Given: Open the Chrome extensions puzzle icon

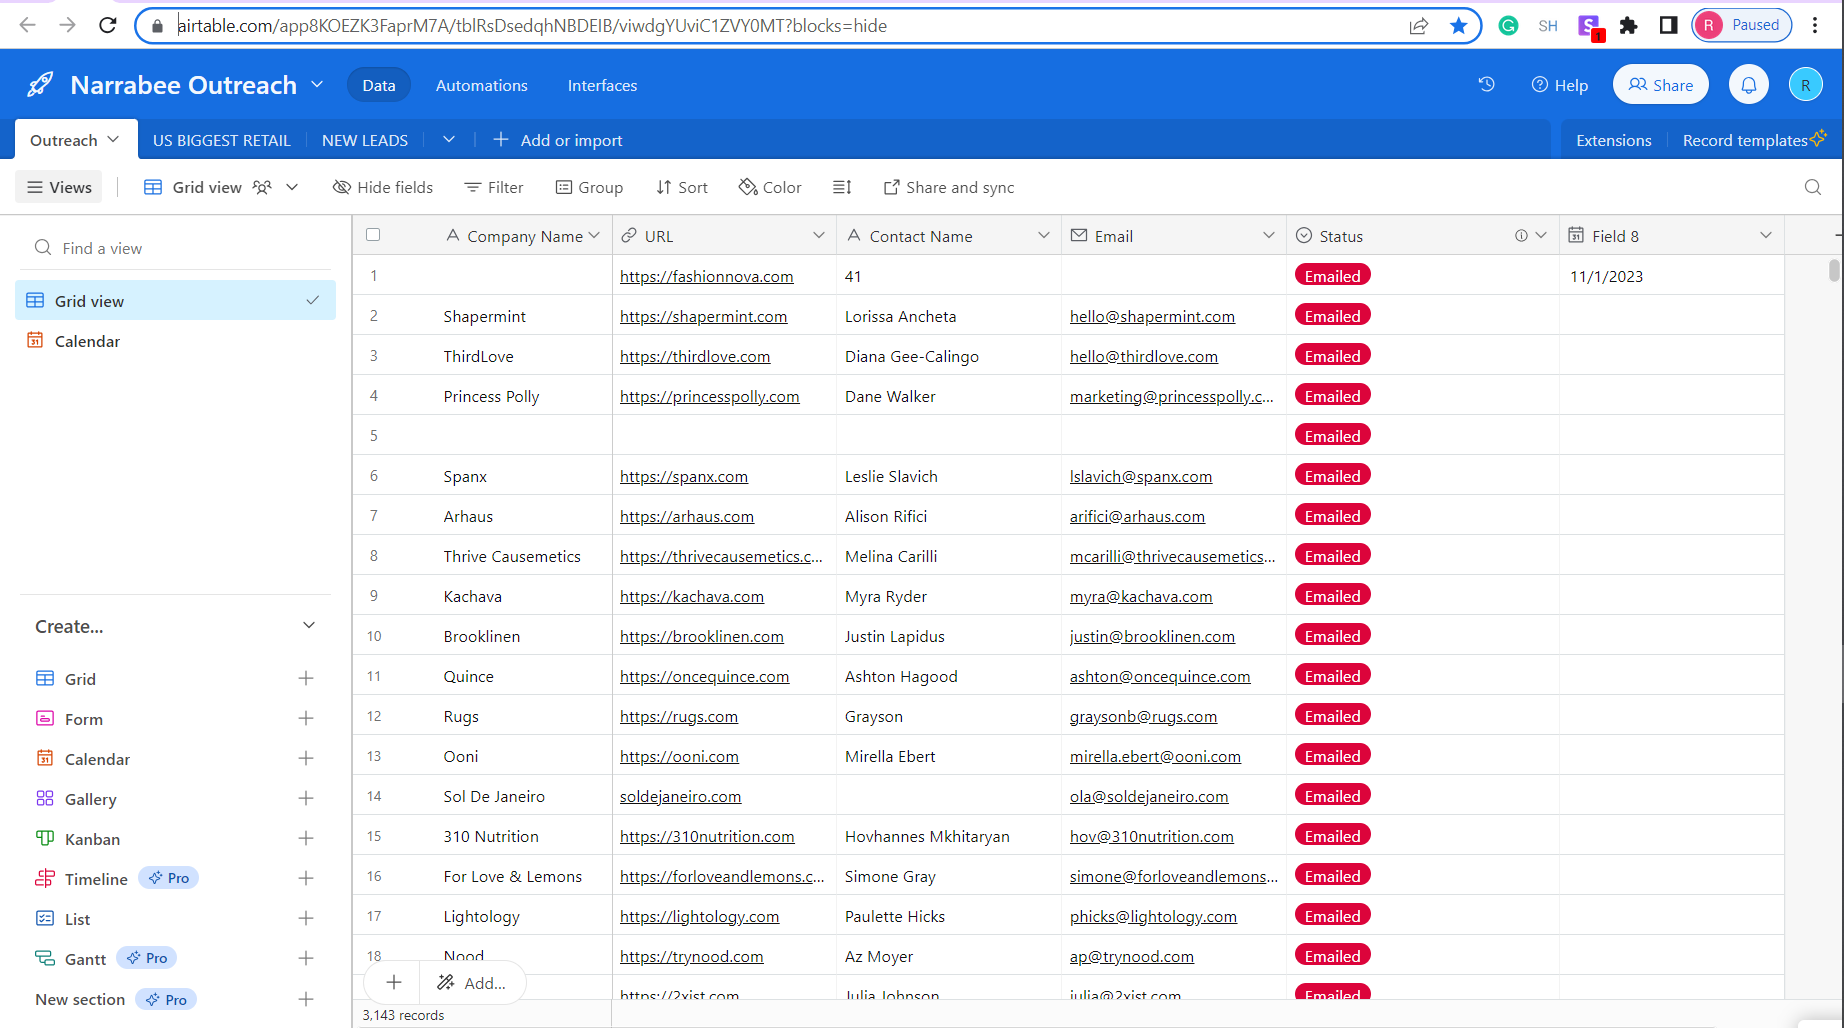Looking at the screenshot, I should [1629, 25].
